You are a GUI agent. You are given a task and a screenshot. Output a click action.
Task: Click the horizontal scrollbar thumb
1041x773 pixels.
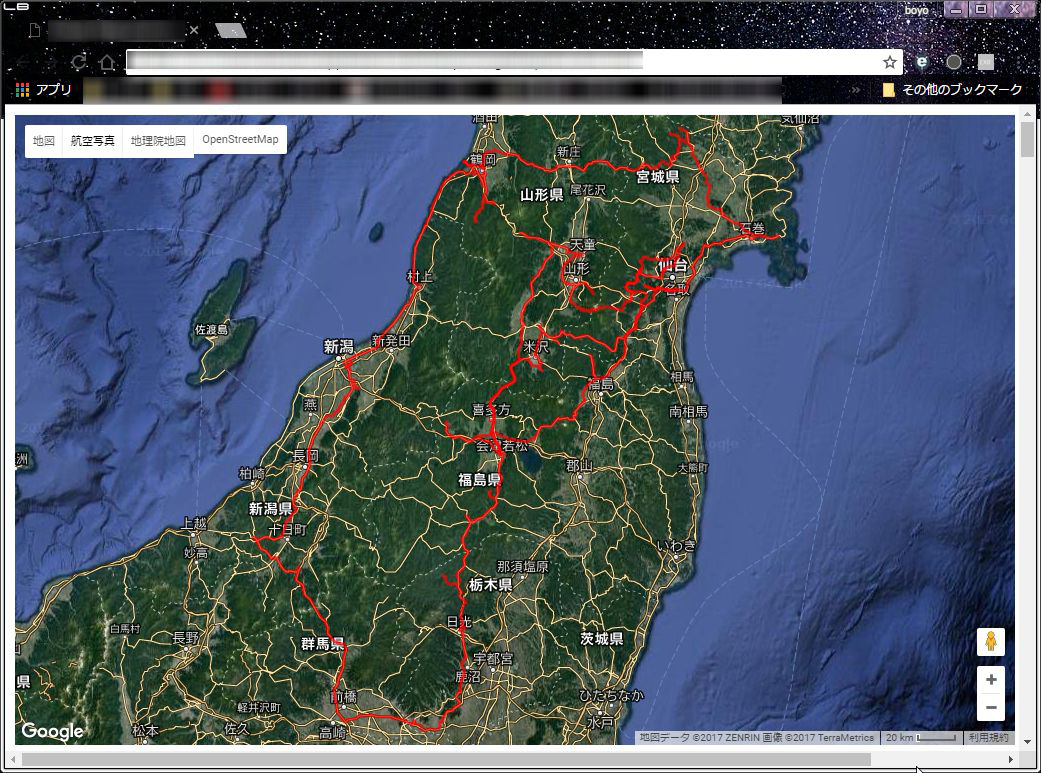coord(446,759)
